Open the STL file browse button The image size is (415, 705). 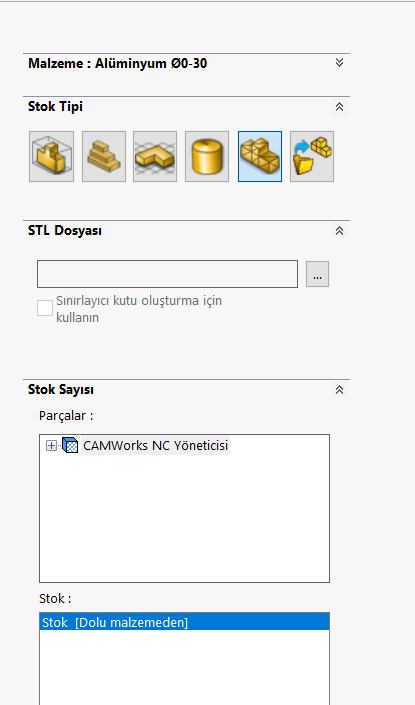click(x=317, y=274)
